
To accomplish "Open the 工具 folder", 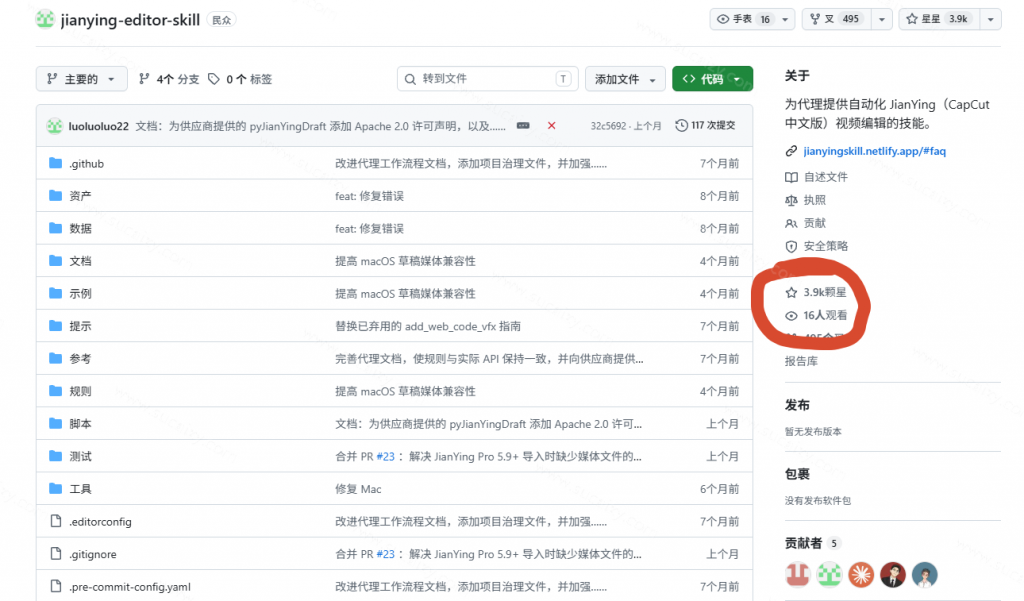I will [x=80, y=489].
